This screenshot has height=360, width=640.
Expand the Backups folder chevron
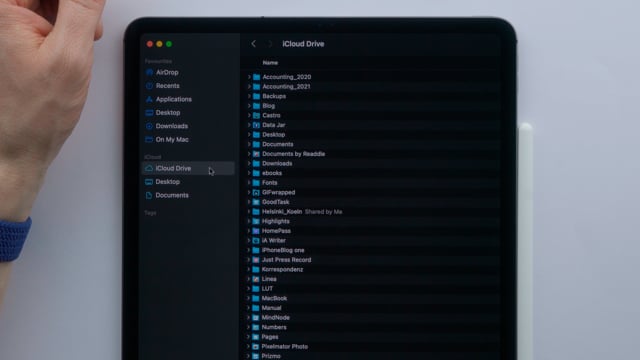(249, 96)
